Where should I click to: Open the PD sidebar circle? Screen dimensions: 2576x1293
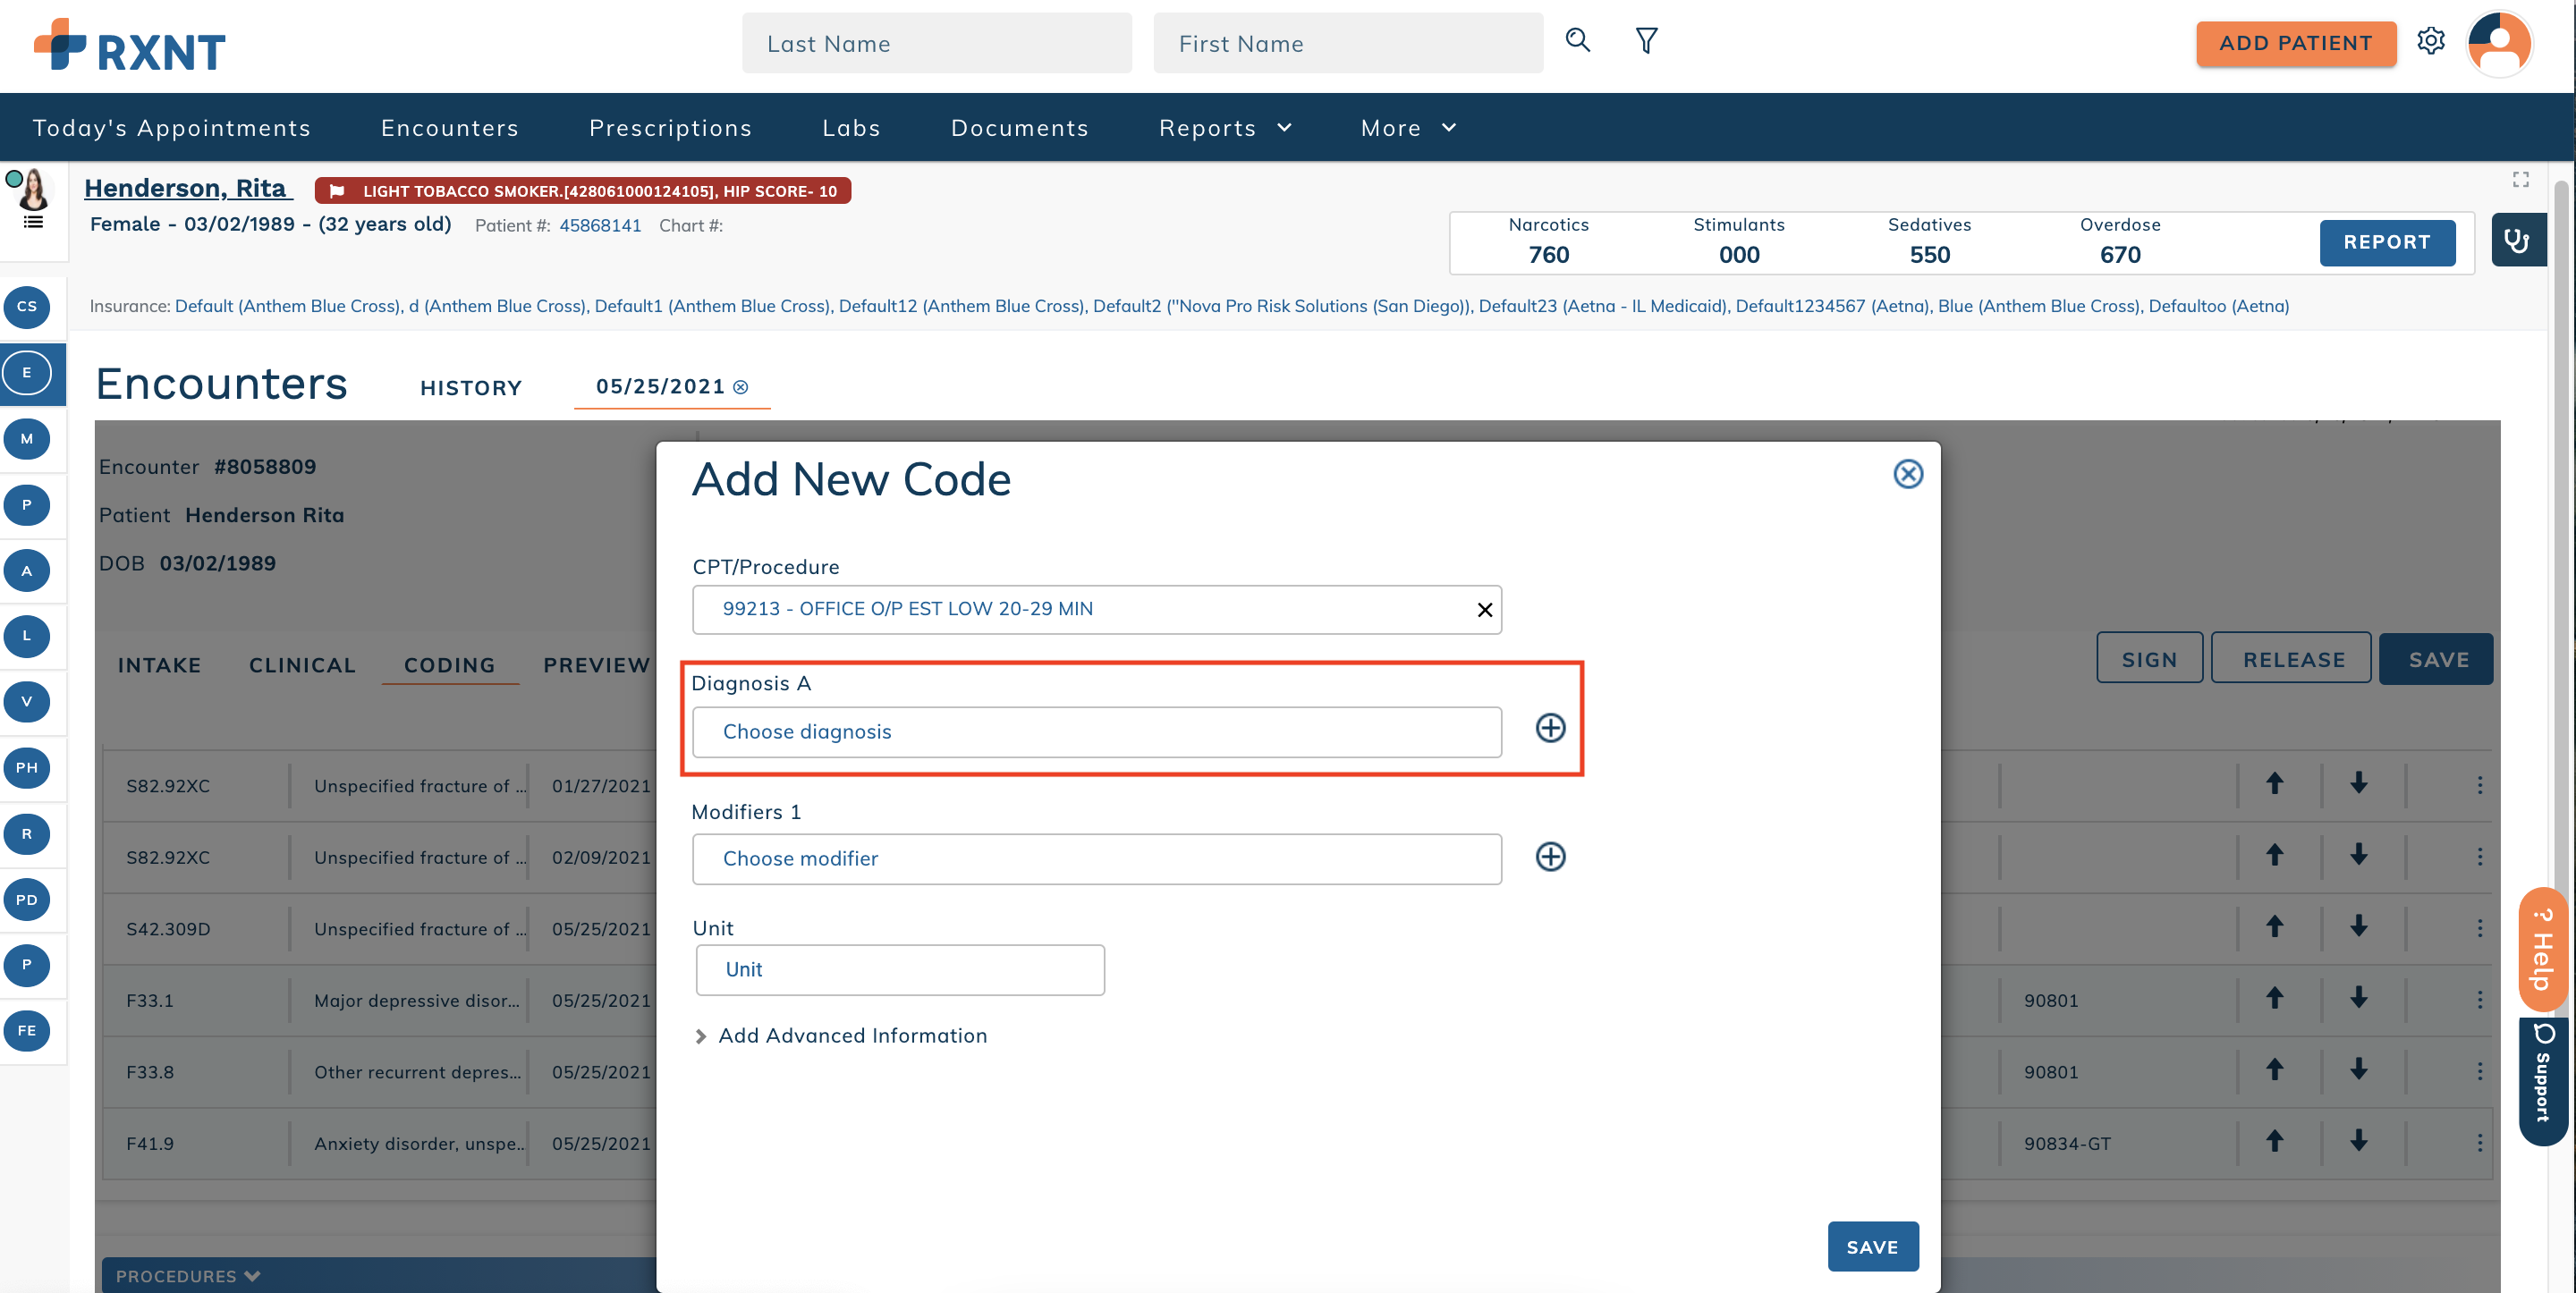point(27,900)
